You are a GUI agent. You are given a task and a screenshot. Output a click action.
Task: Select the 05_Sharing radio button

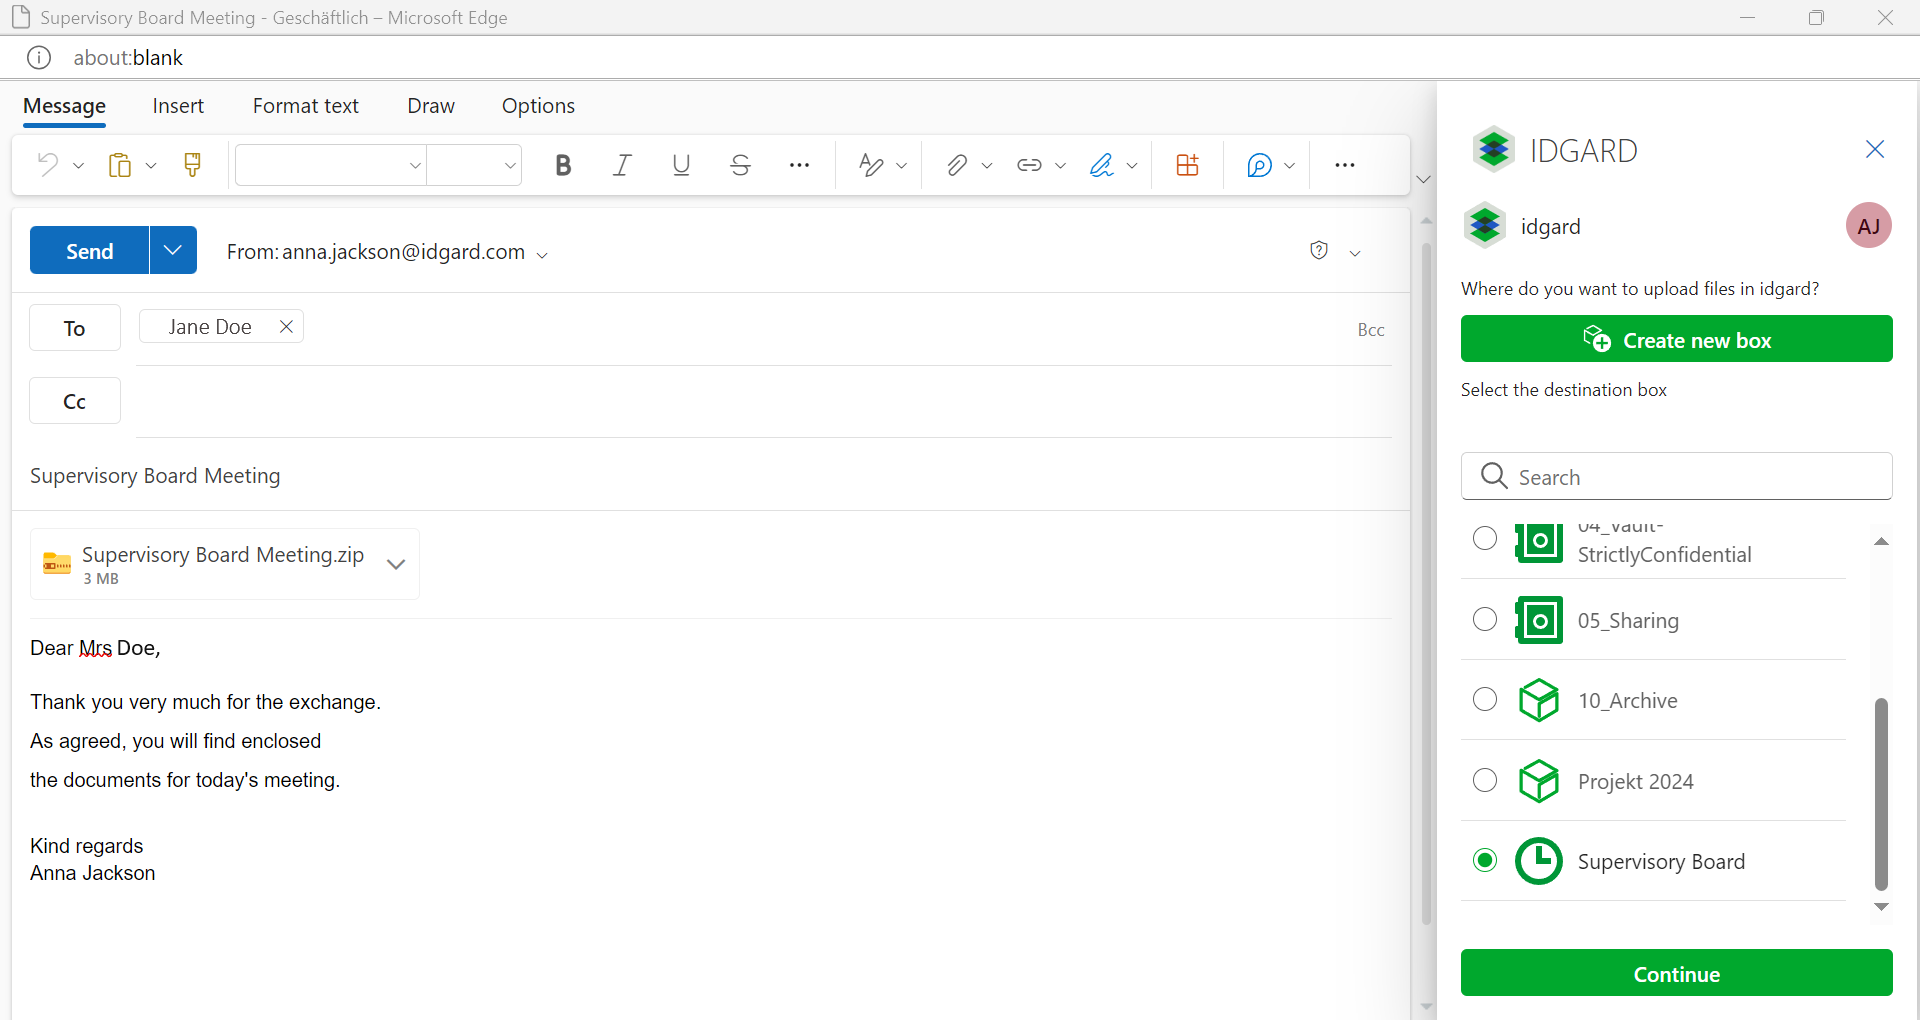click(1485, 619)
